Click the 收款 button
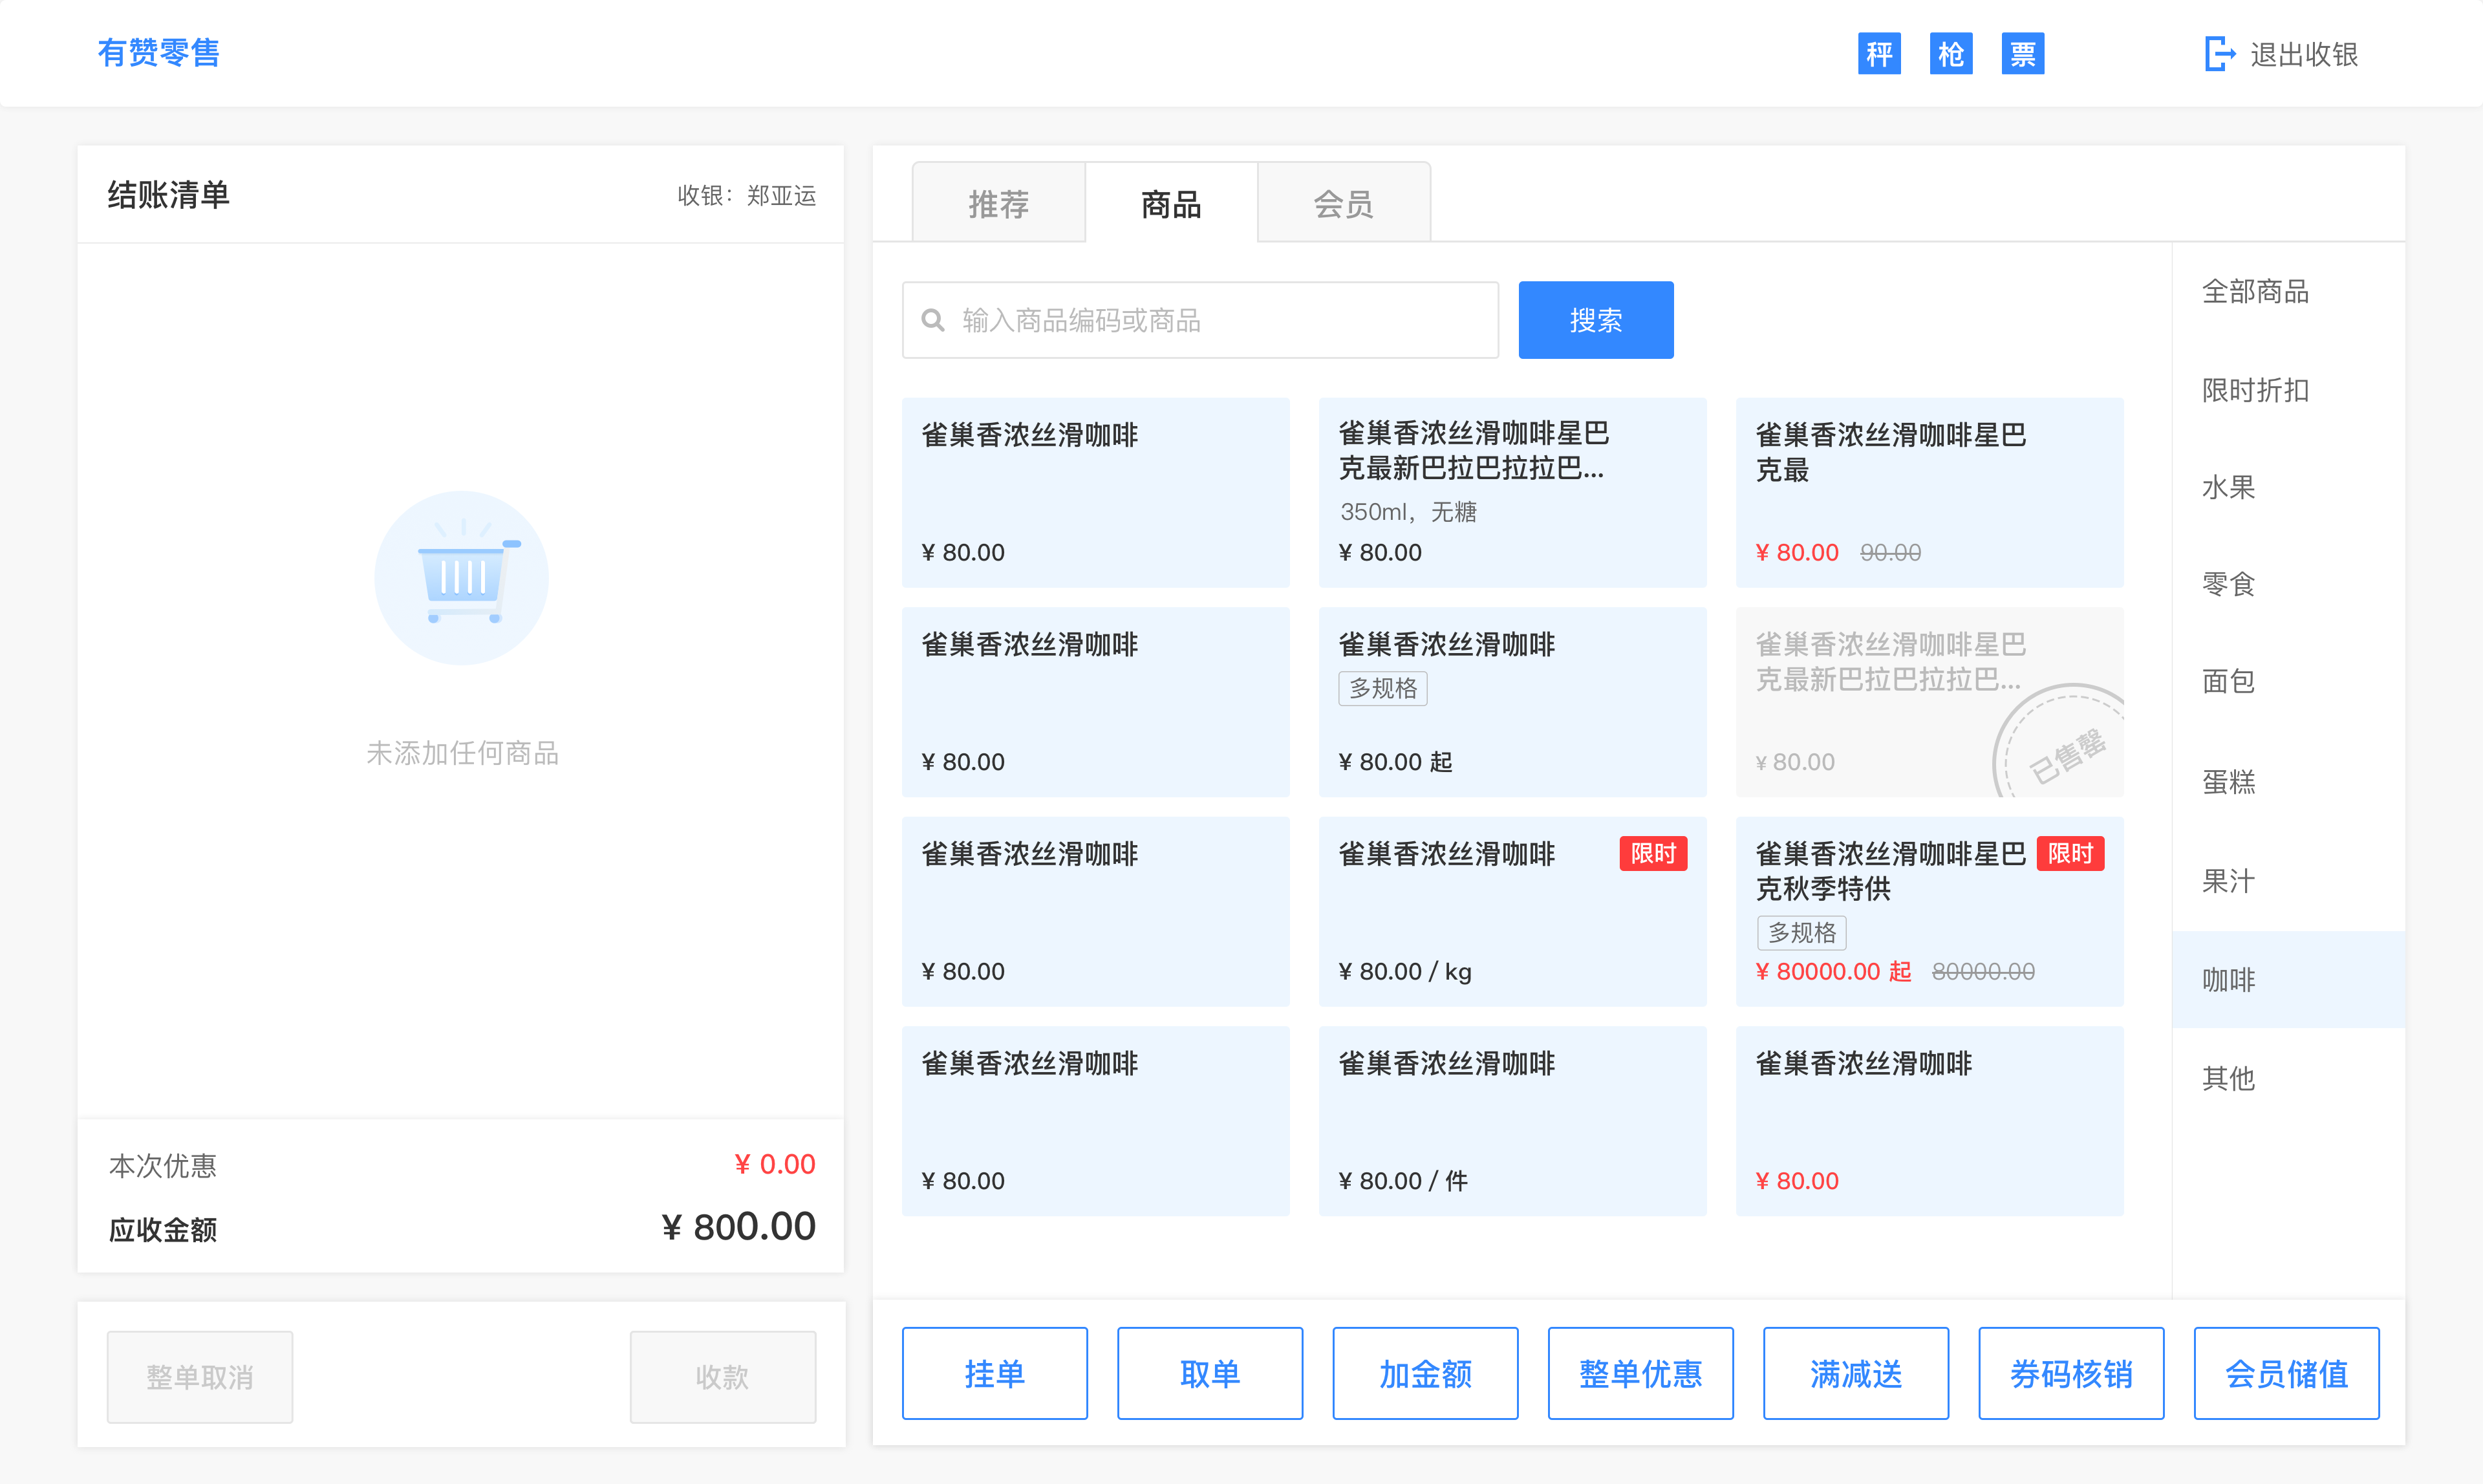Image resolution: width=2483 pixels, height=1484 pixels. click(722, 1376)
